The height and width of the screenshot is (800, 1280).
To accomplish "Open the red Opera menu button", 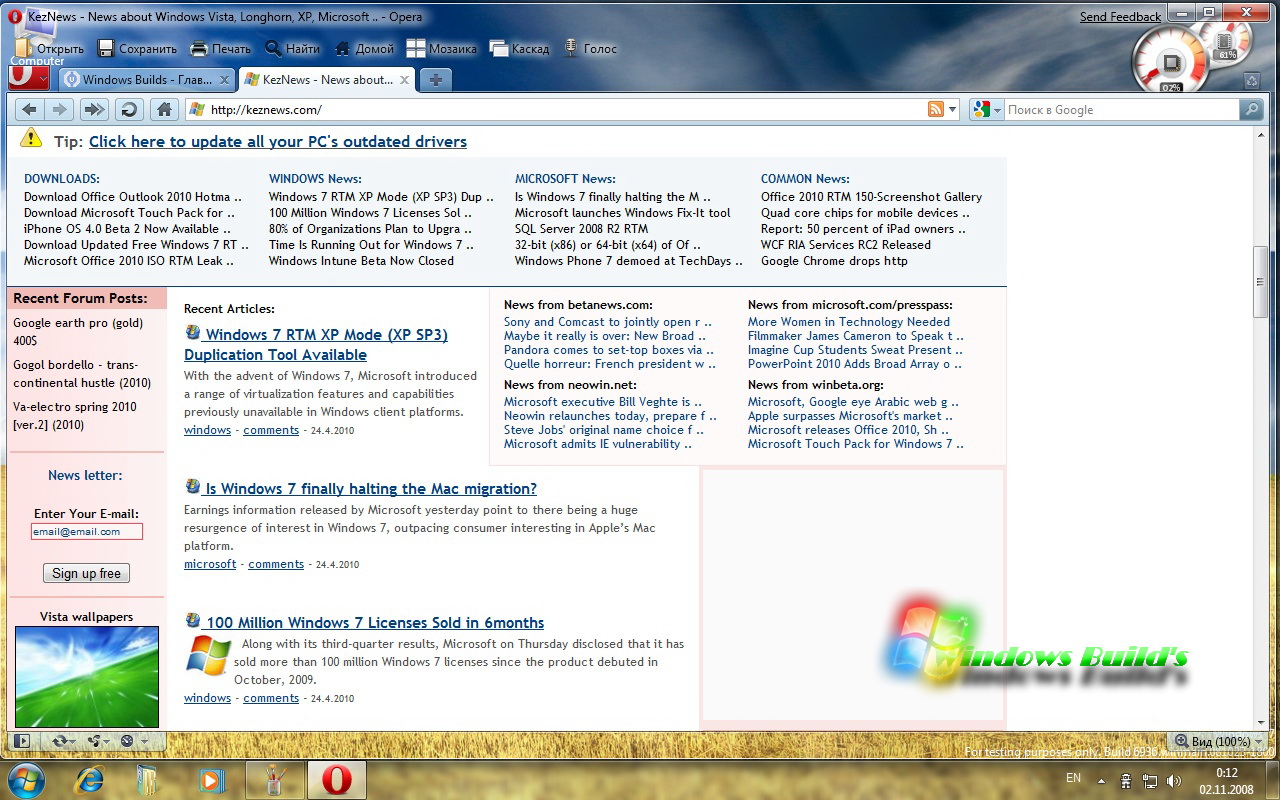I will (x=30, y=77).
